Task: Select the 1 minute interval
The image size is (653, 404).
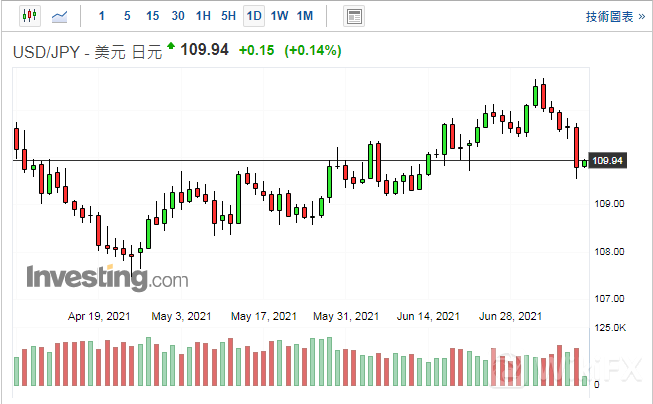Action: (101, 16)
